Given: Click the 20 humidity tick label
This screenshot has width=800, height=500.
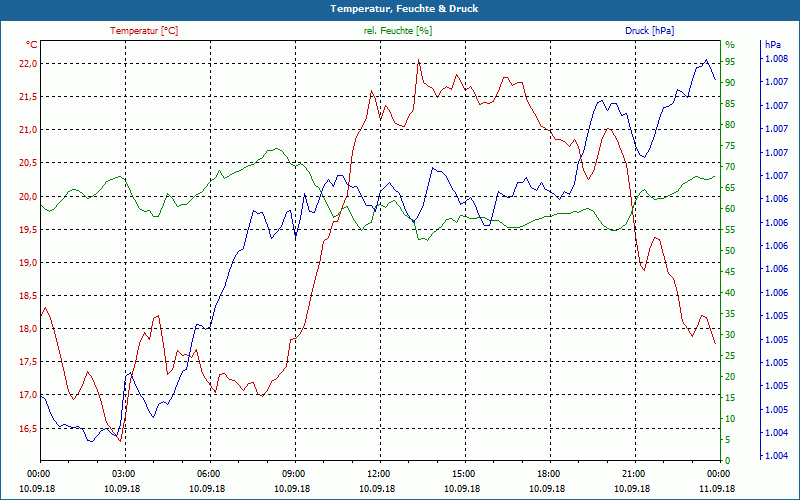Looking at the screenshot, I should coord(730,377).
